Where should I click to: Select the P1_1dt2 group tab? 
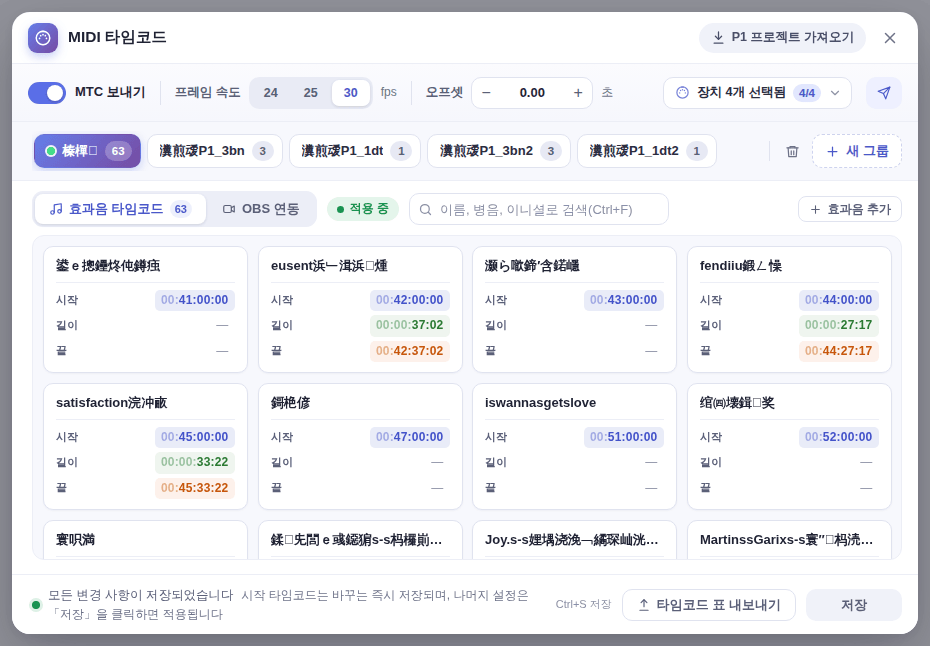647,151
